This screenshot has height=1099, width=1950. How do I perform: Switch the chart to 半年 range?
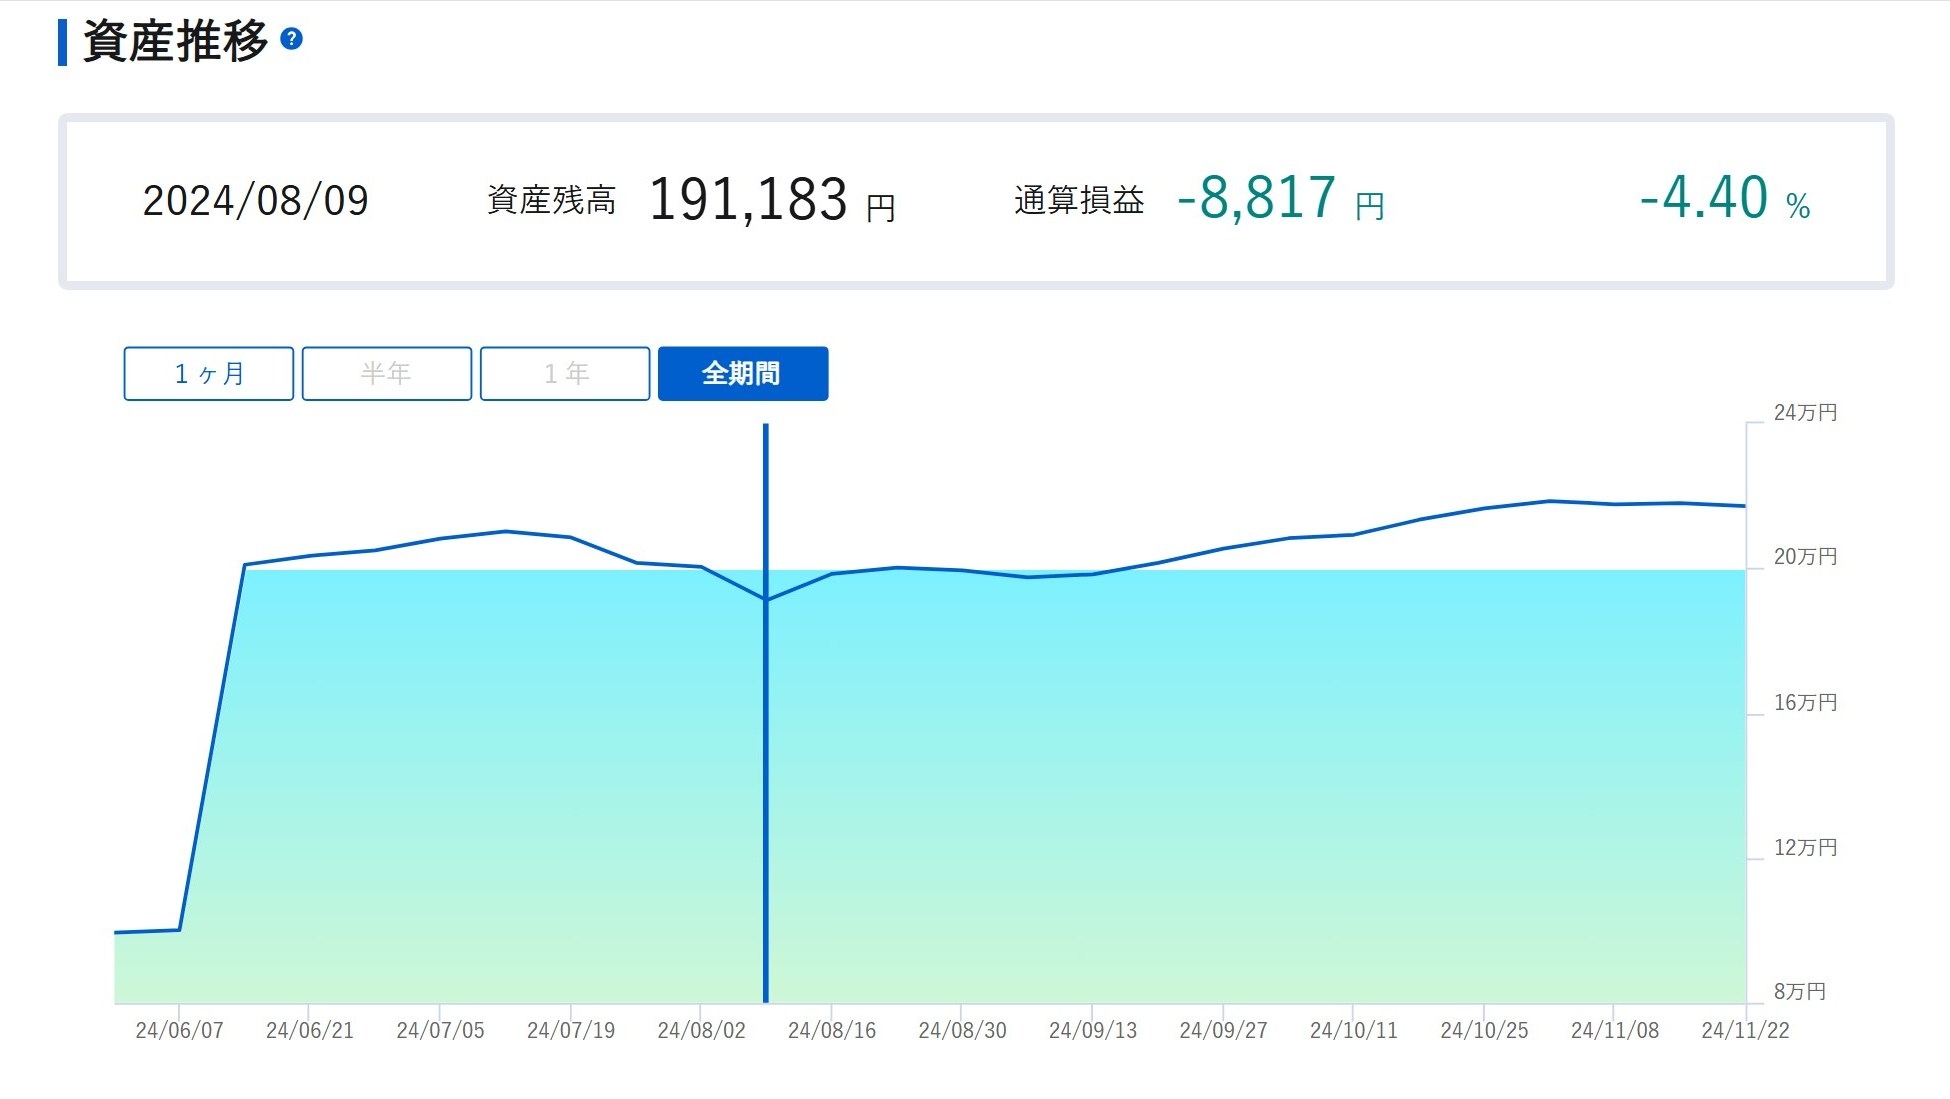(386, 374)
